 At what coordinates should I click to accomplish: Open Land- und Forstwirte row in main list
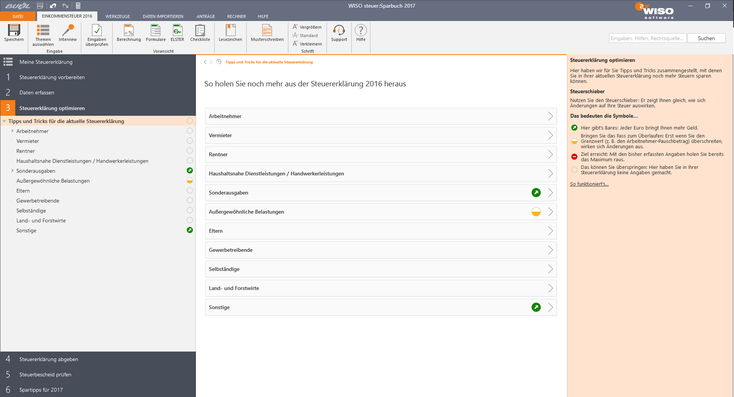(381, 288)
